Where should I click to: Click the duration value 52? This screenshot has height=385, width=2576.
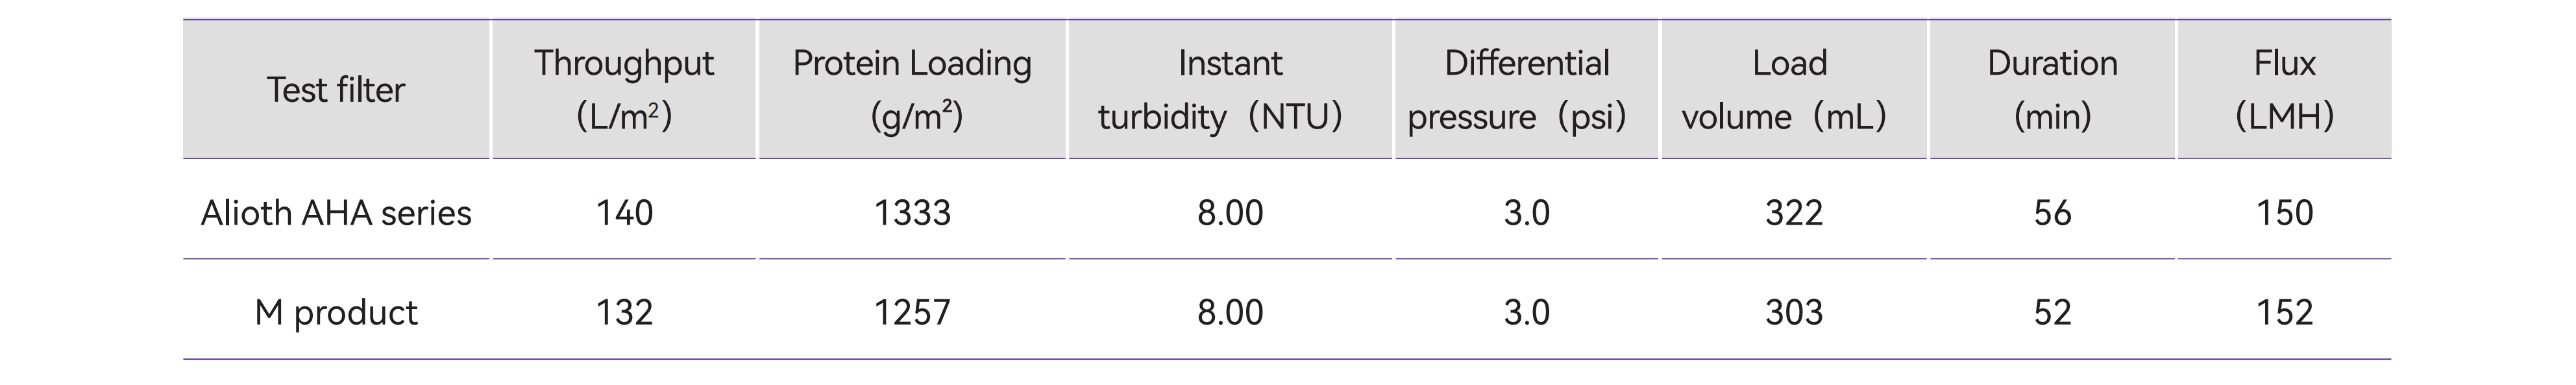[2052, 313]
